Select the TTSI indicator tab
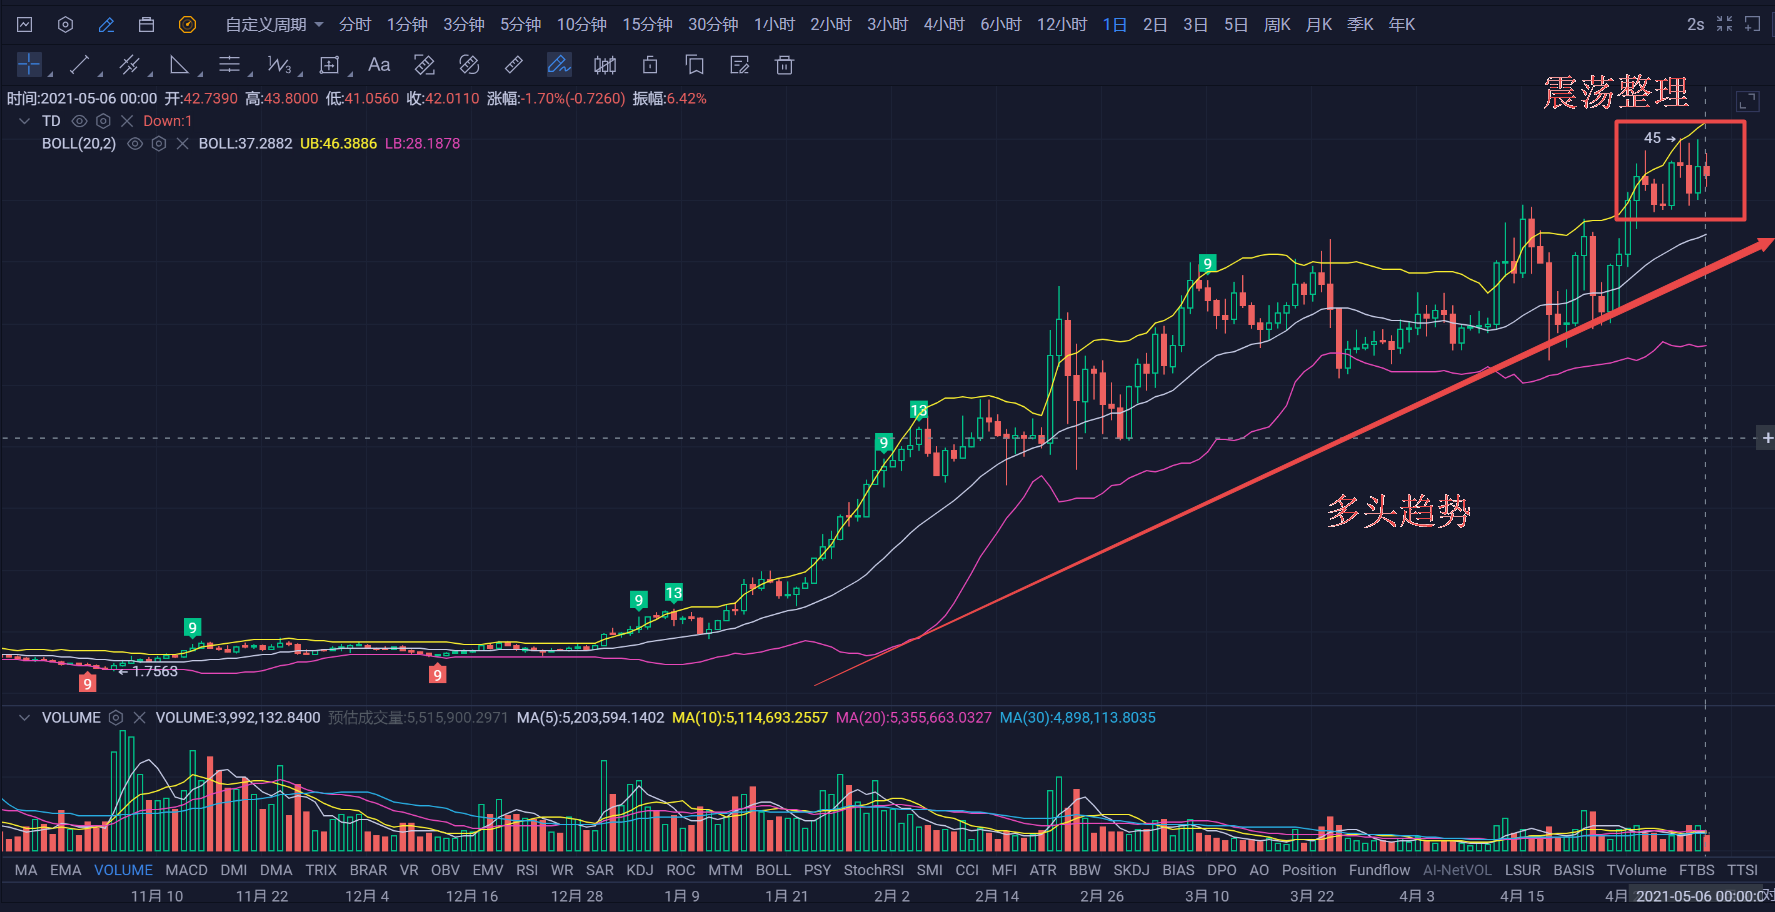Viewport: 1775px width, 912px height. pos(1742,870)
